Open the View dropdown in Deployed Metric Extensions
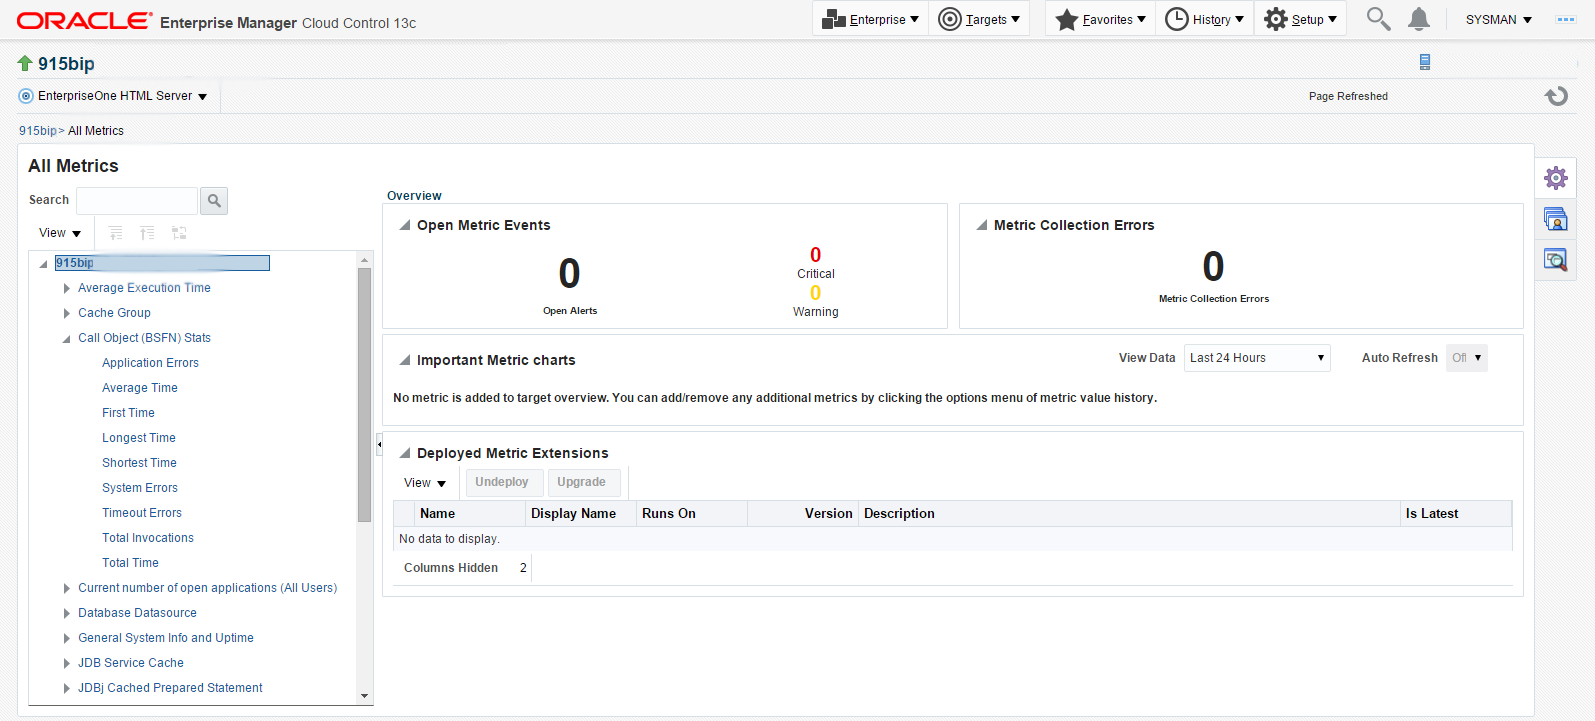This screenshot has height=721, width=1595. [425, 483]
